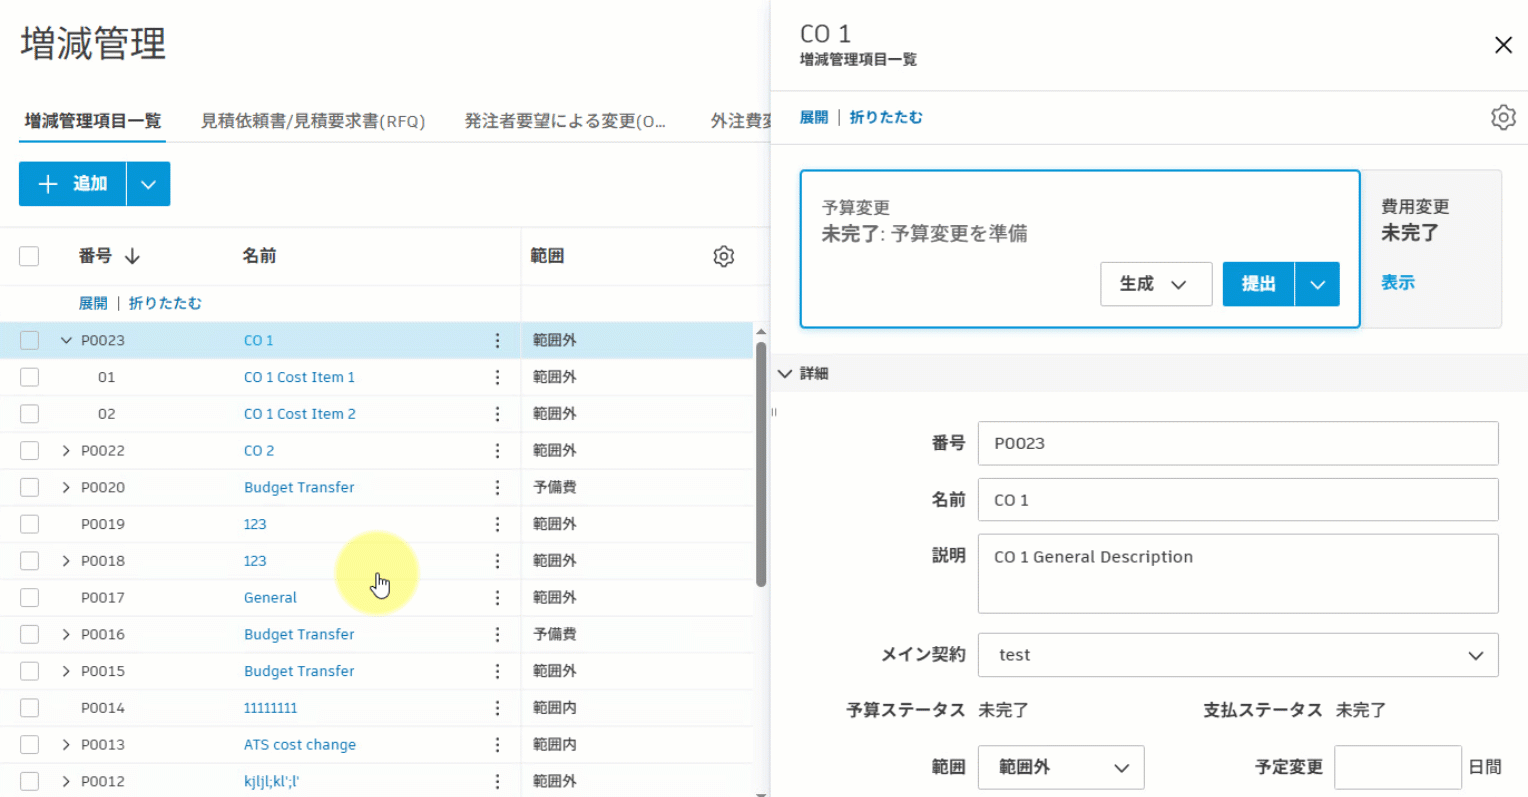Open the kebab menu for Budget Transfer P0020

(497, 487)
